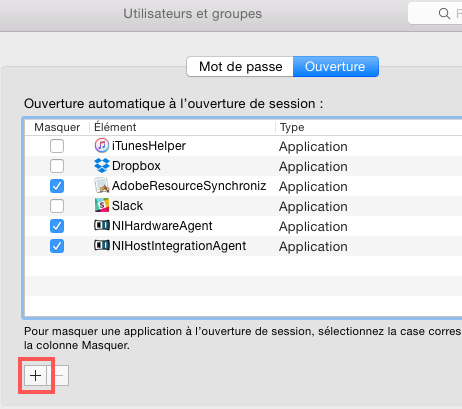Image resolution: width=462 pixels, height=409 pixels.
Task: Enable Masquer checkbox for iTunesHelper
Action: 57,146
